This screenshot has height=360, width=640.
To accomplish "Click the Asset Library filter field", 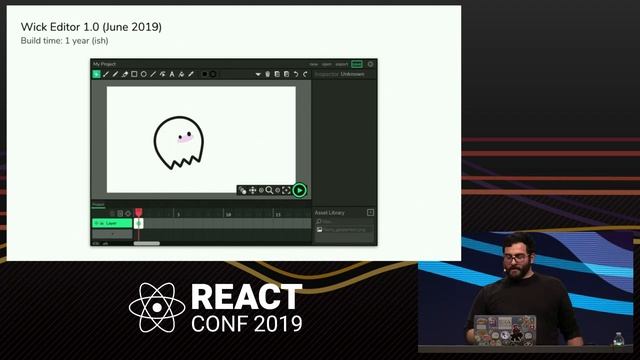I will (x=344, y=221).
